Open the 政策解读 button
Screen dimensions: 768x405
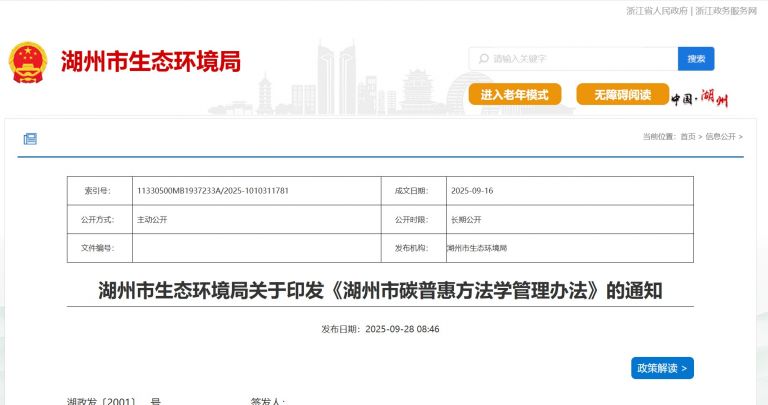[662, 368]
